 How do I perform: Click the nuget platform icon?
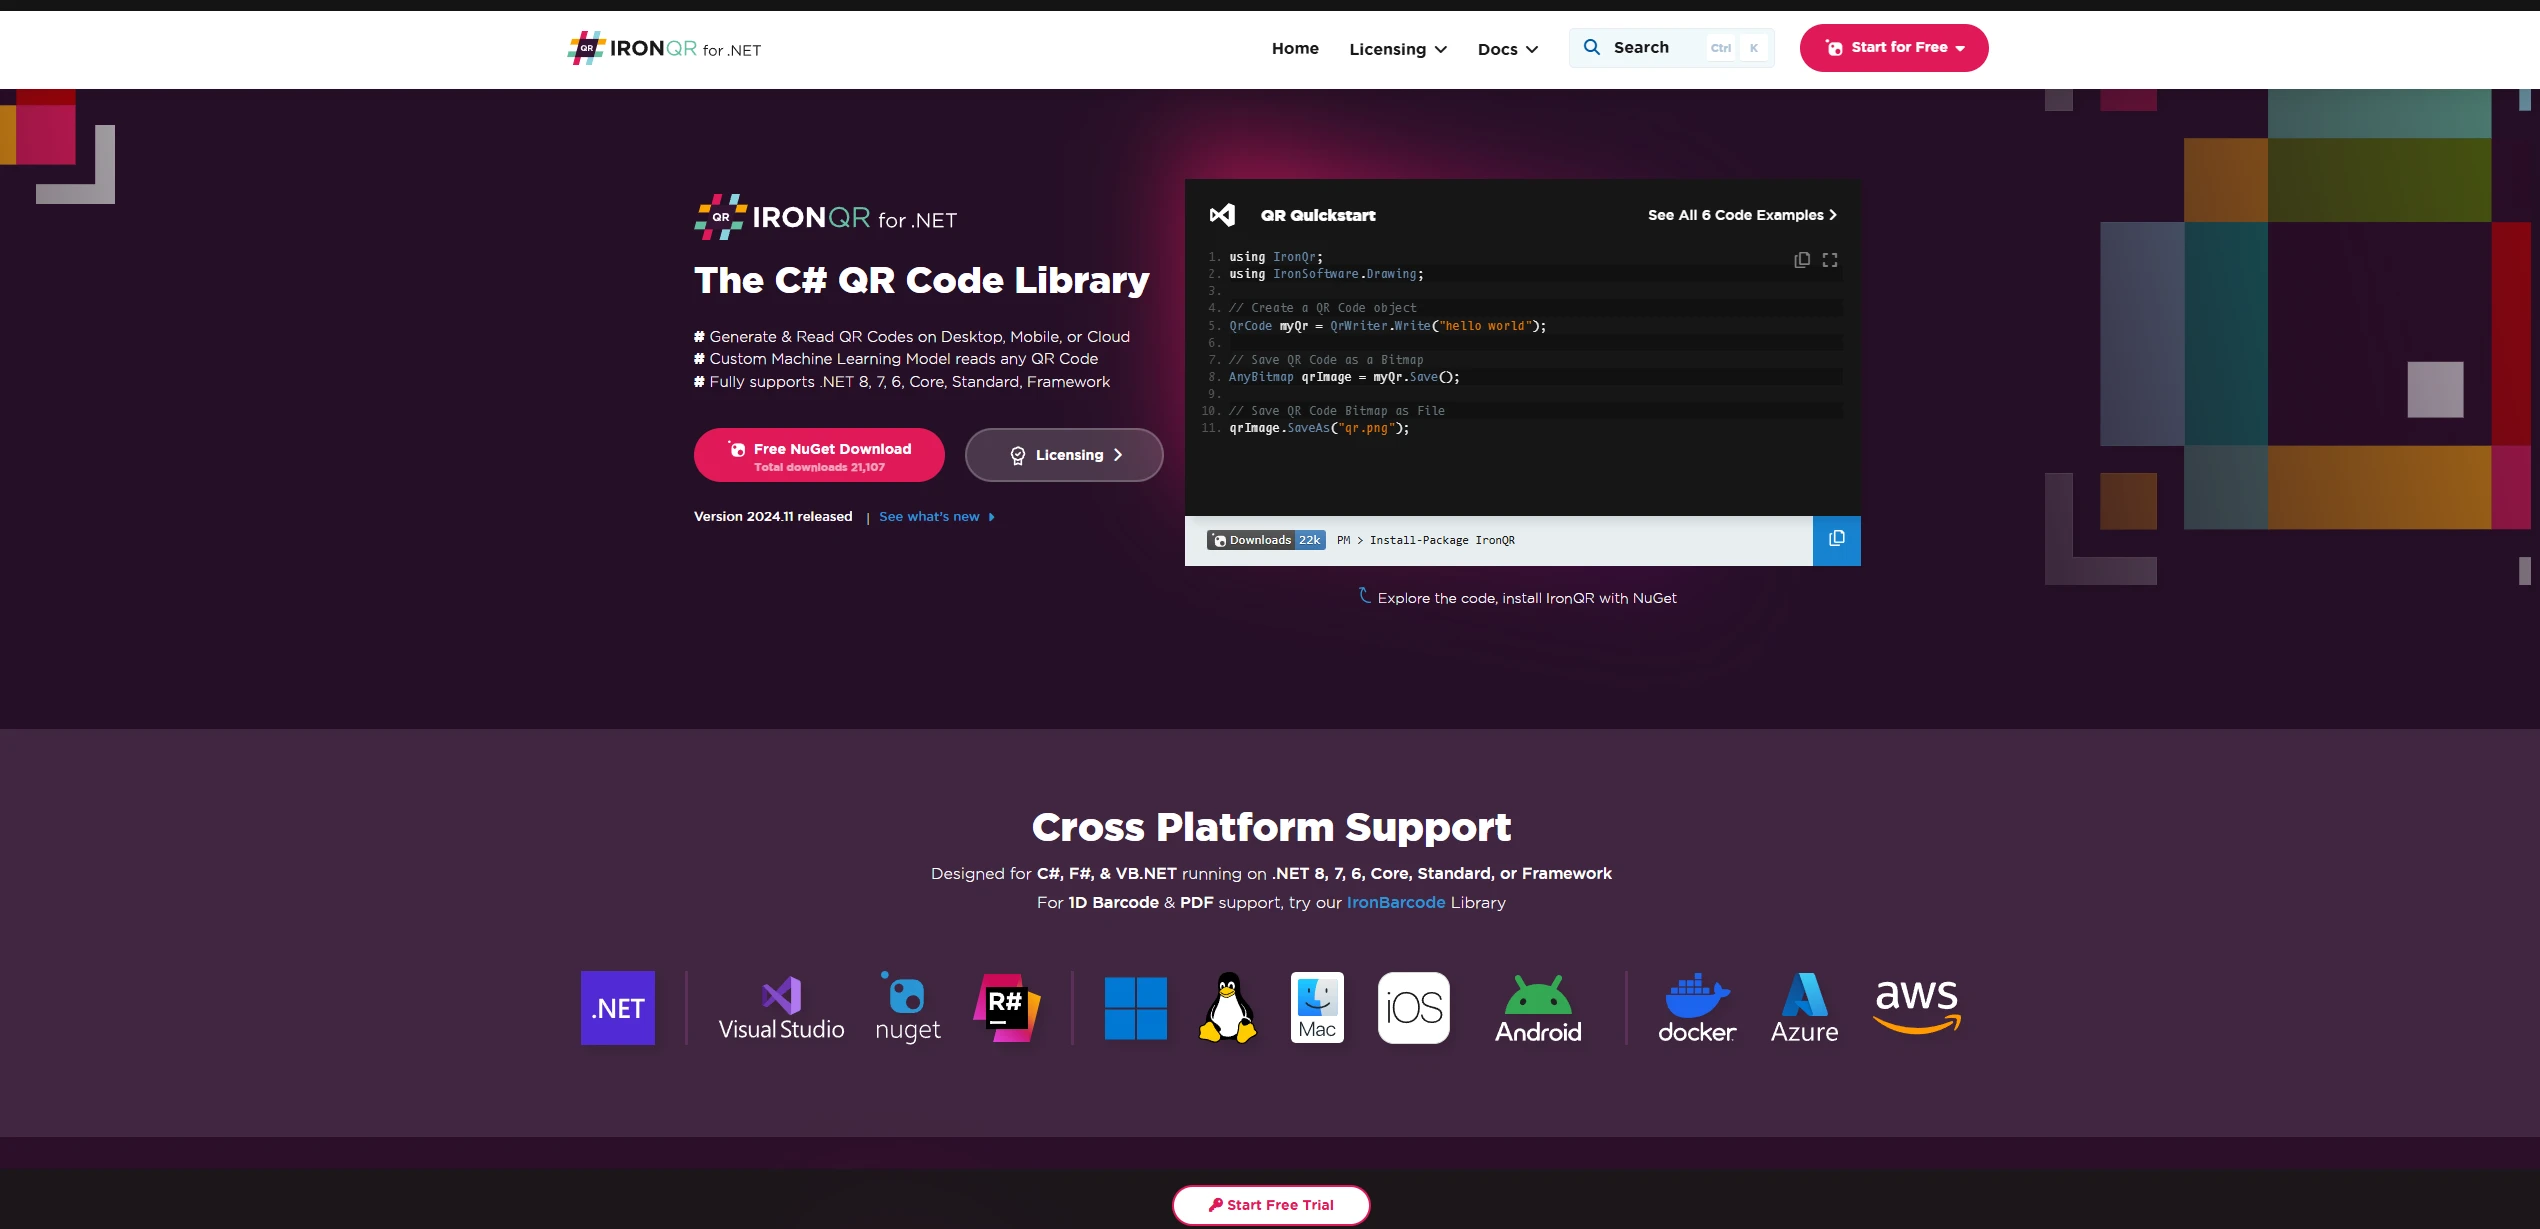click(907, 1008)
